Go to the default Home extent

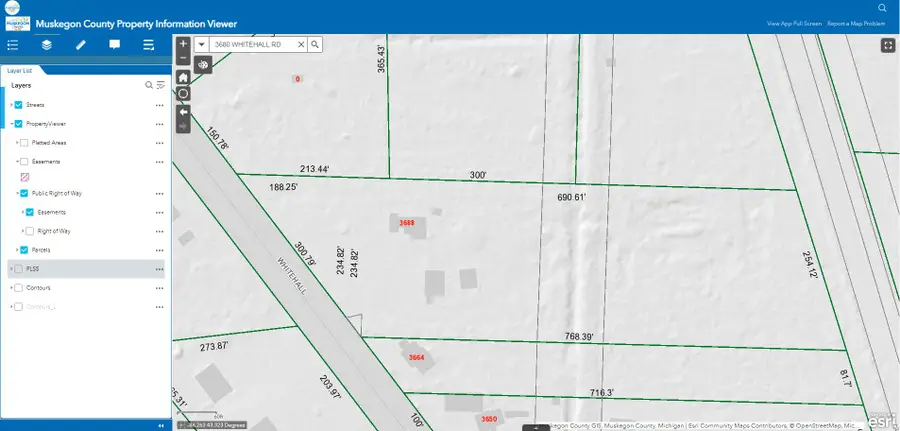pyautogui.click(x=183, y=77)
